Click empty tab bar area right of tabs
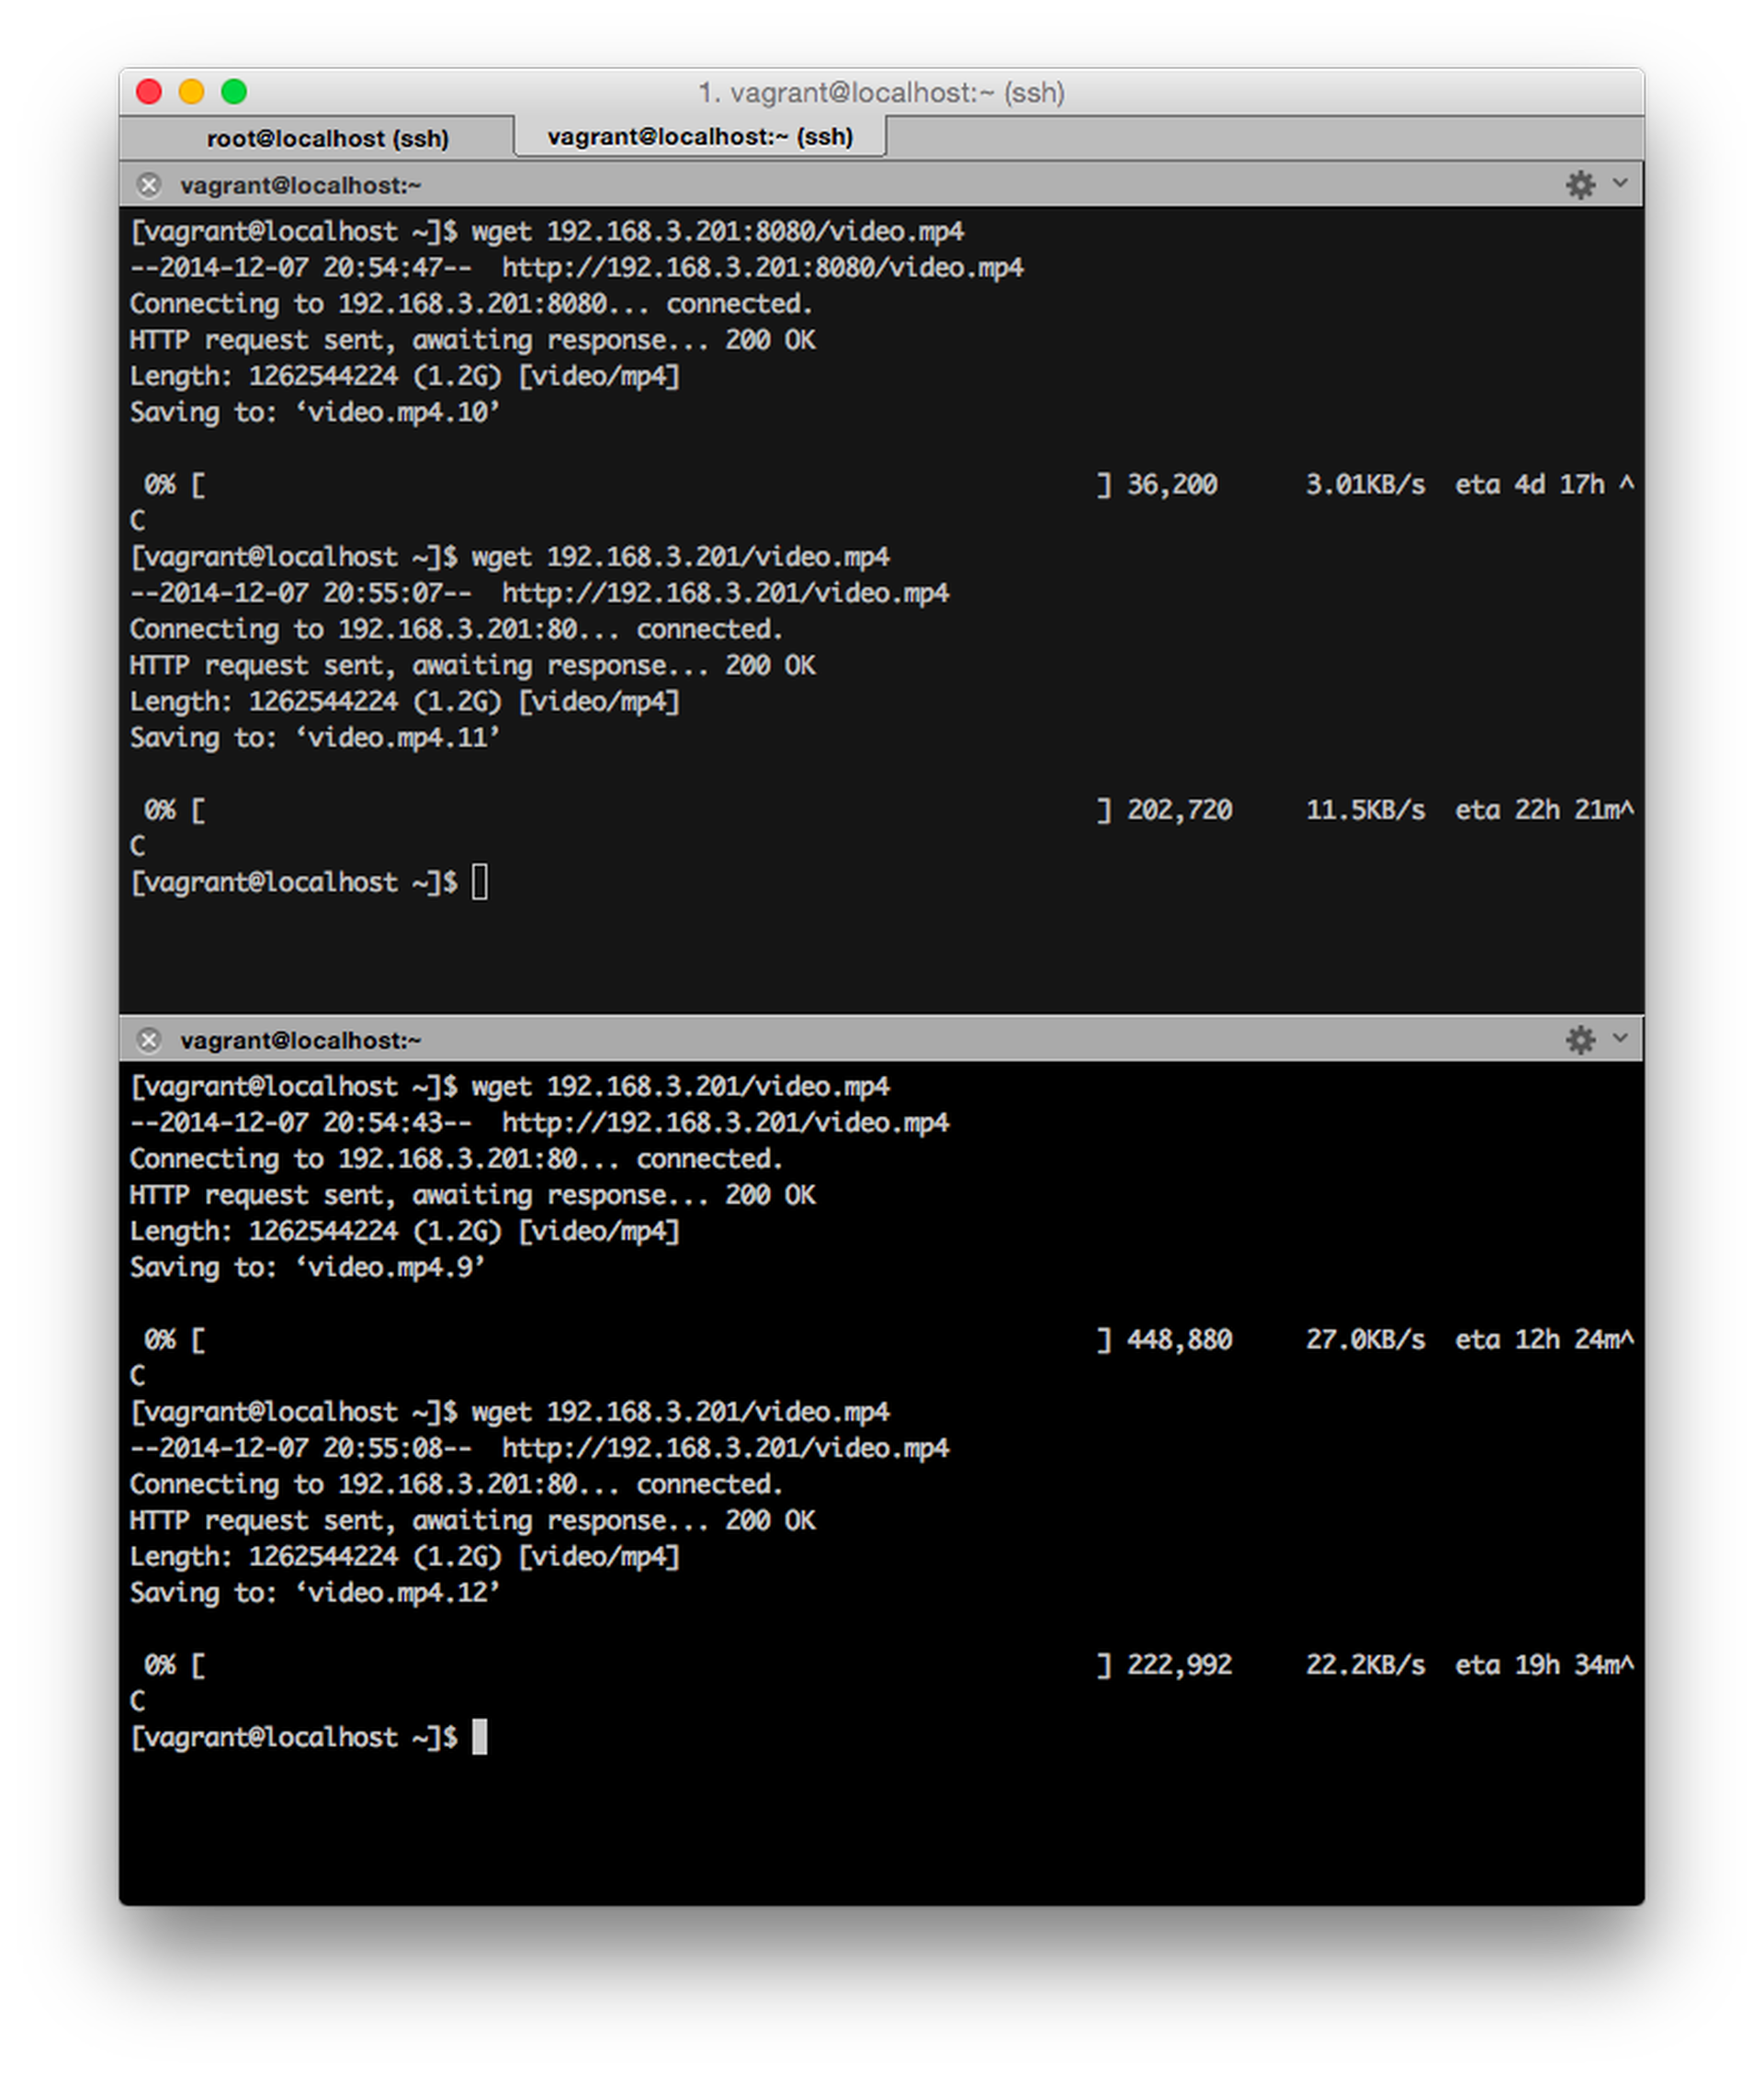Viewport: 1764px width, 2076px height. tap(1260, 137)
